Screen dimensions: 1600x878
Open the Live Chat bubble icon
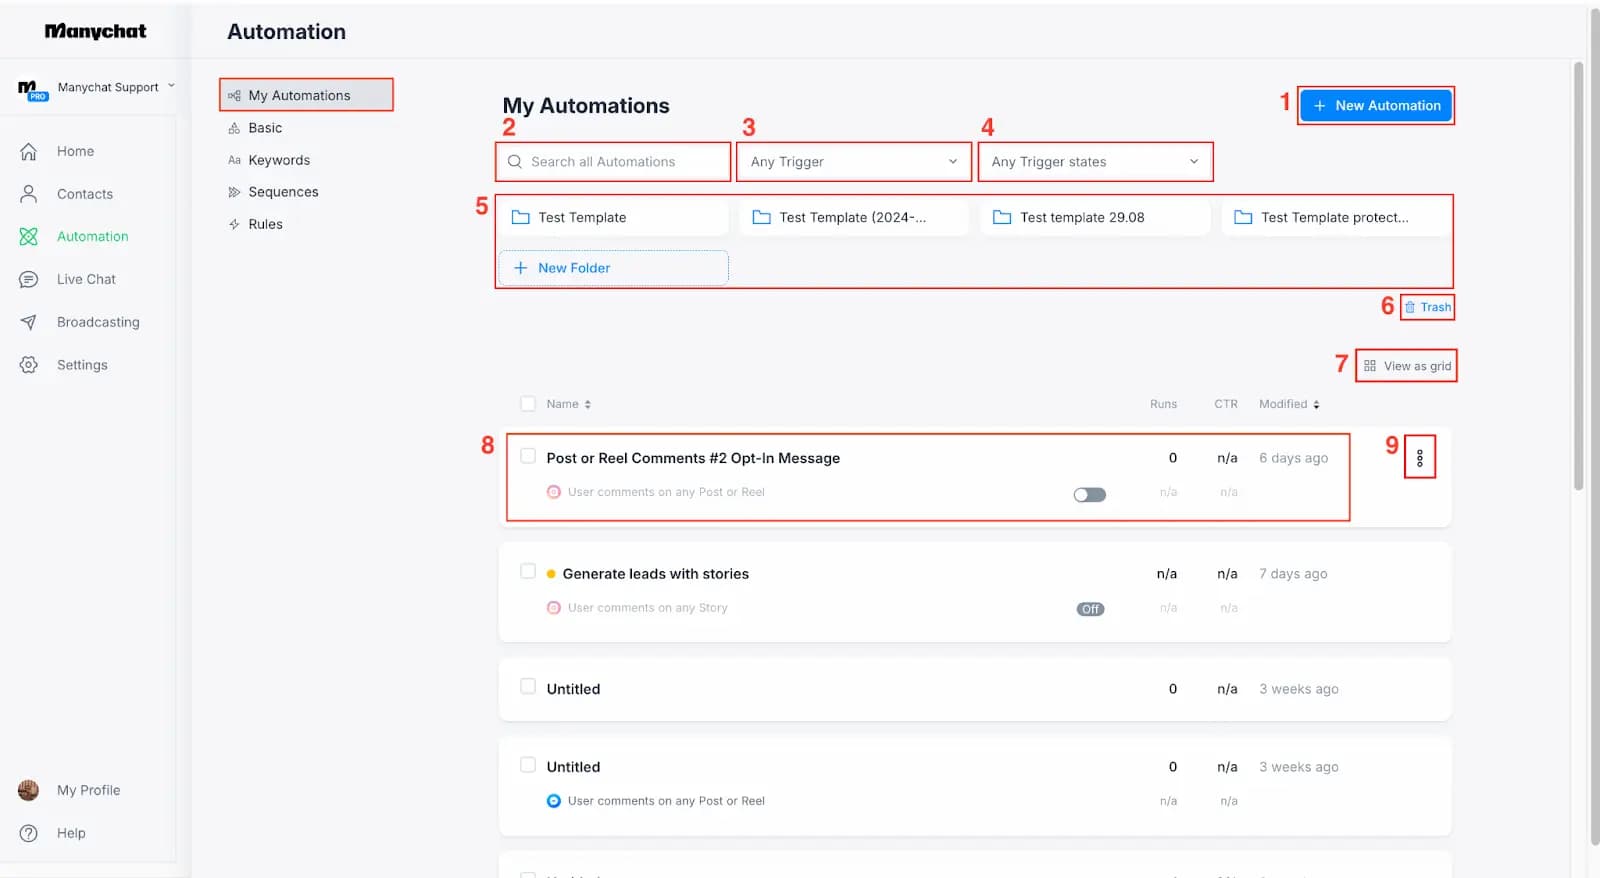[x=29, y=279]
